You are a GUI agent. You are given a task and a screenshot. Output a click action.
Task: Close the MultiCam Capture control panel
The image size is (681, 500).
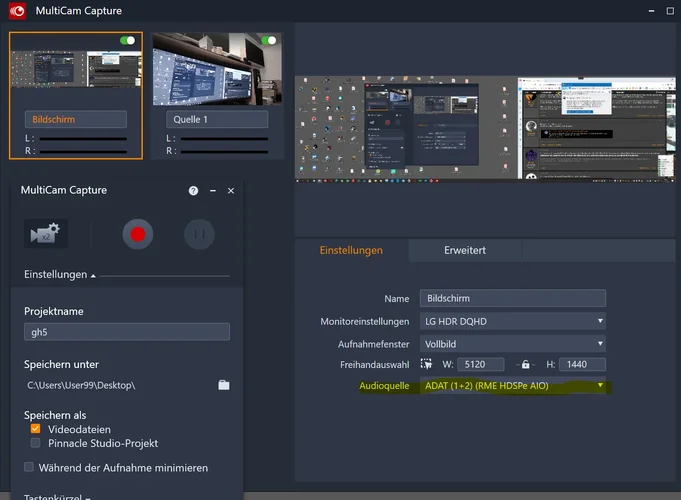231,190
